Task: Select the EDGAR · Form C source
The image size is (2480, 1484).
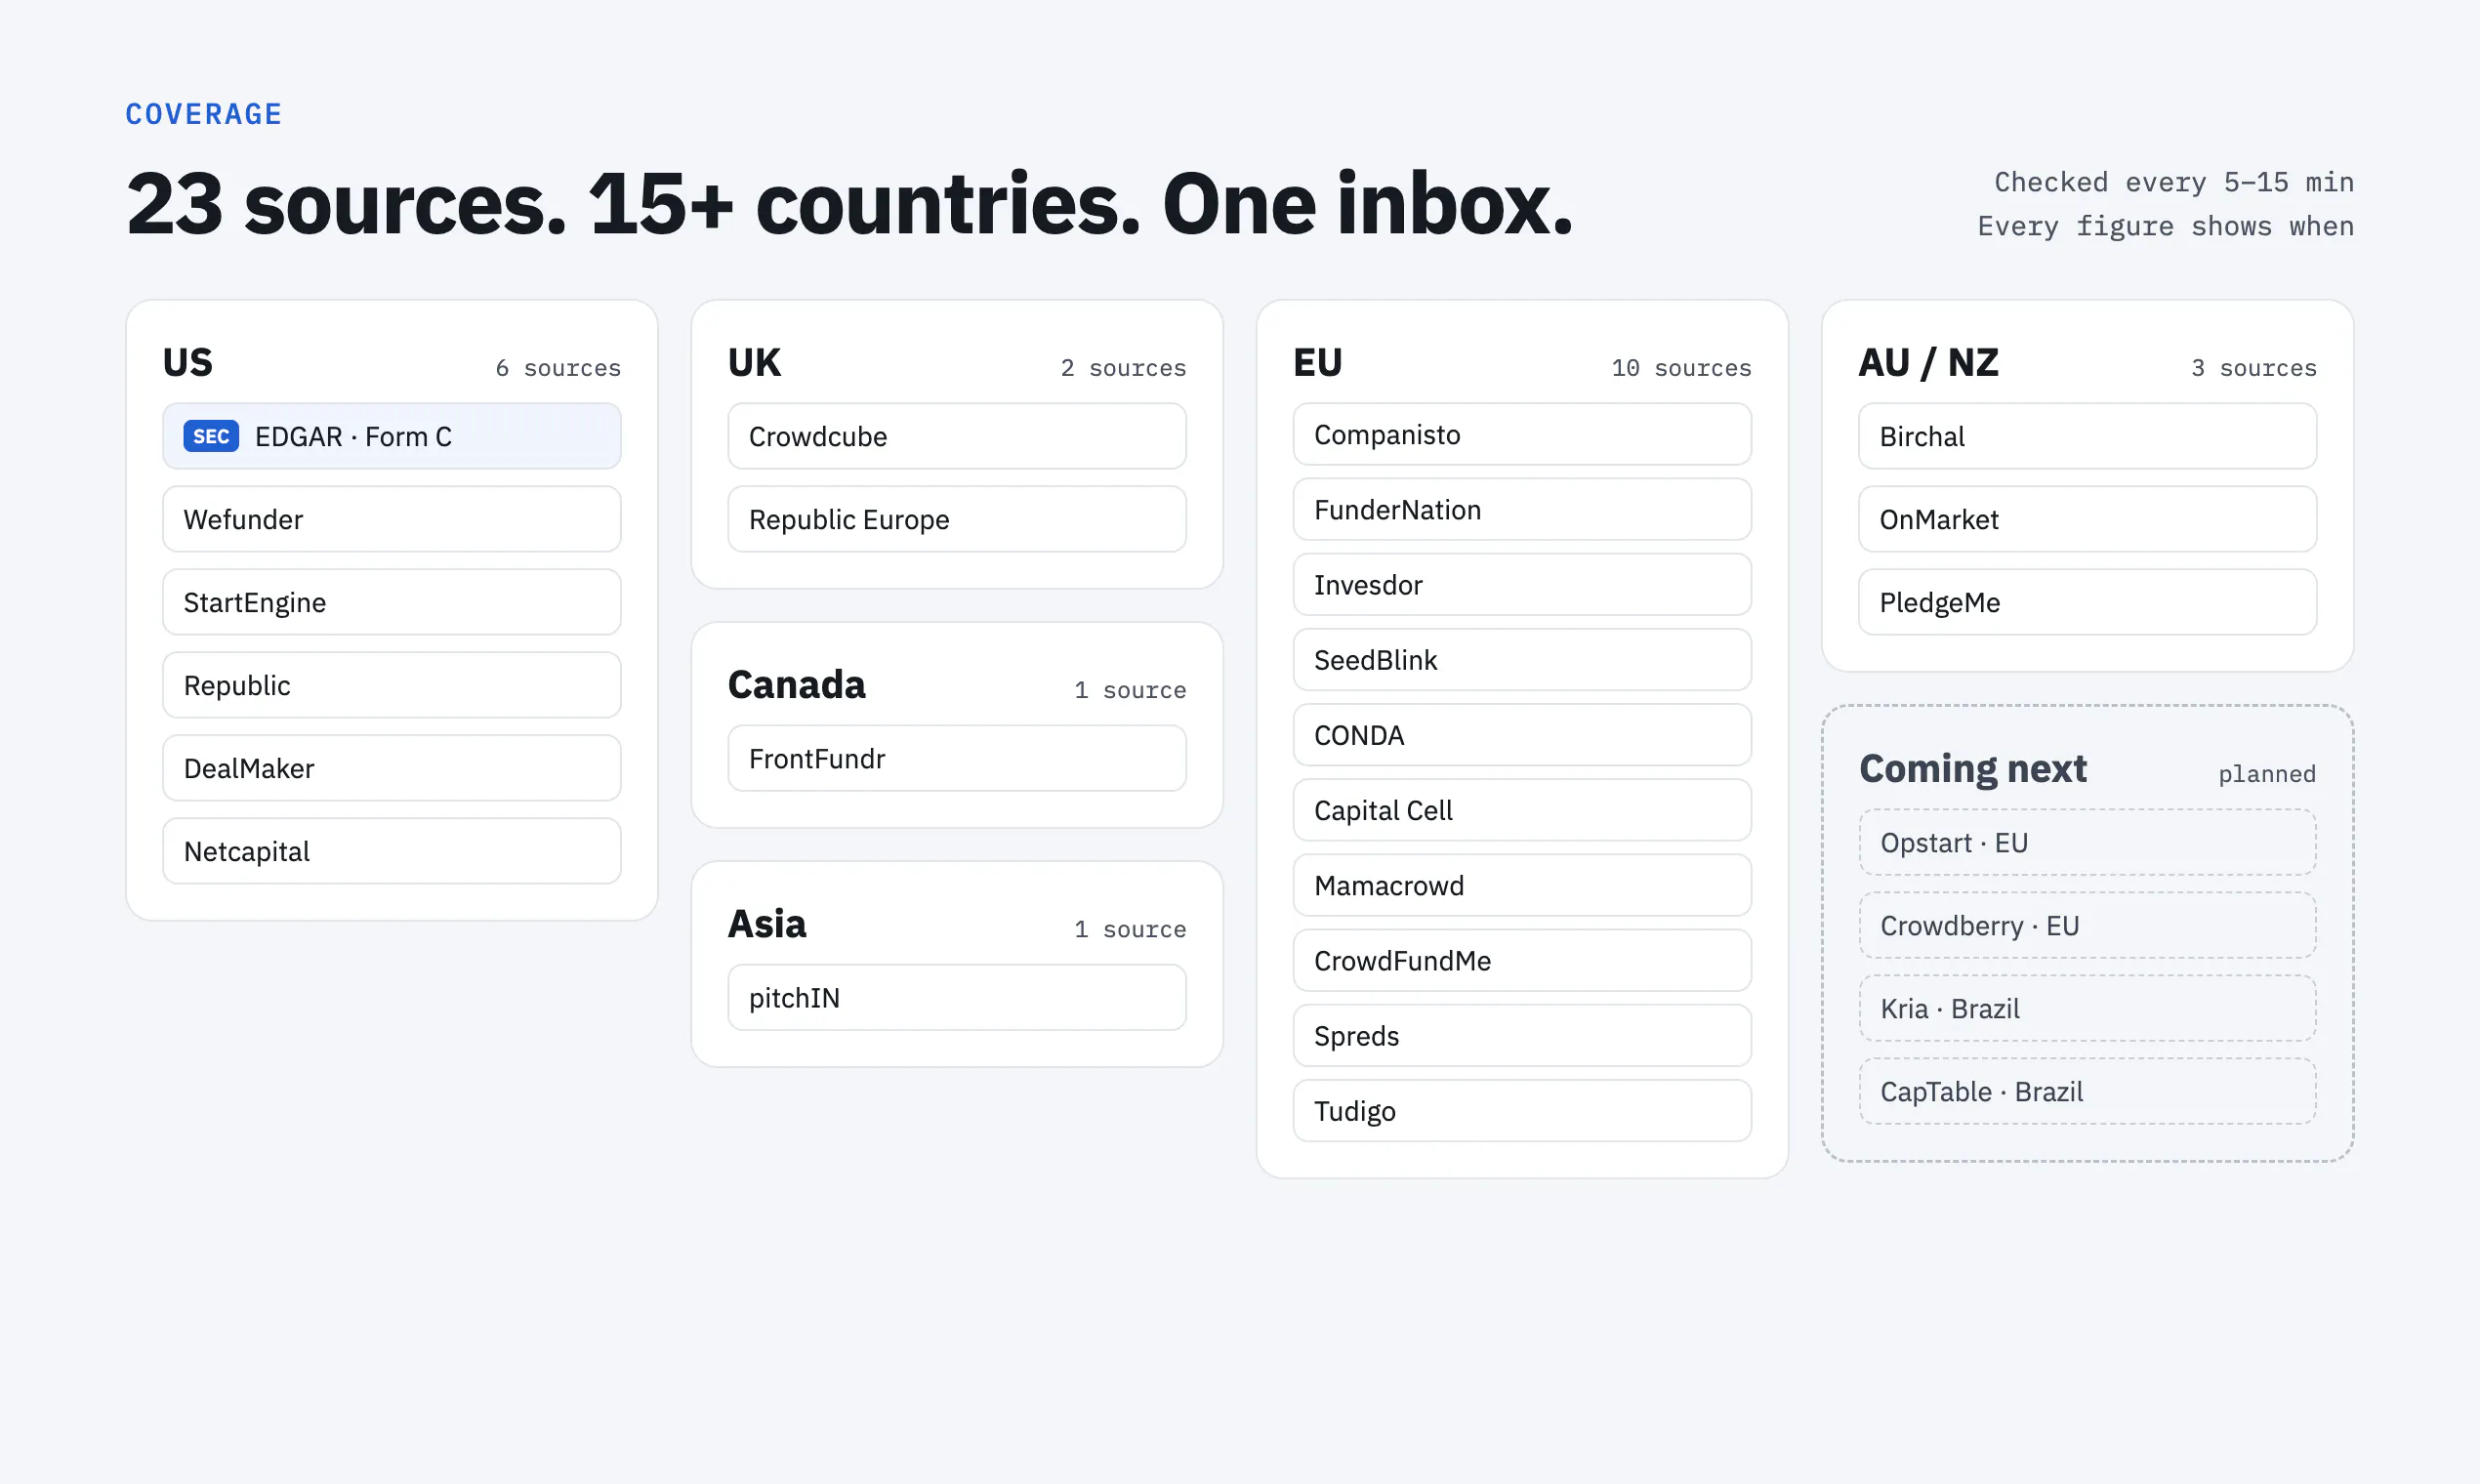Action: 392,436
